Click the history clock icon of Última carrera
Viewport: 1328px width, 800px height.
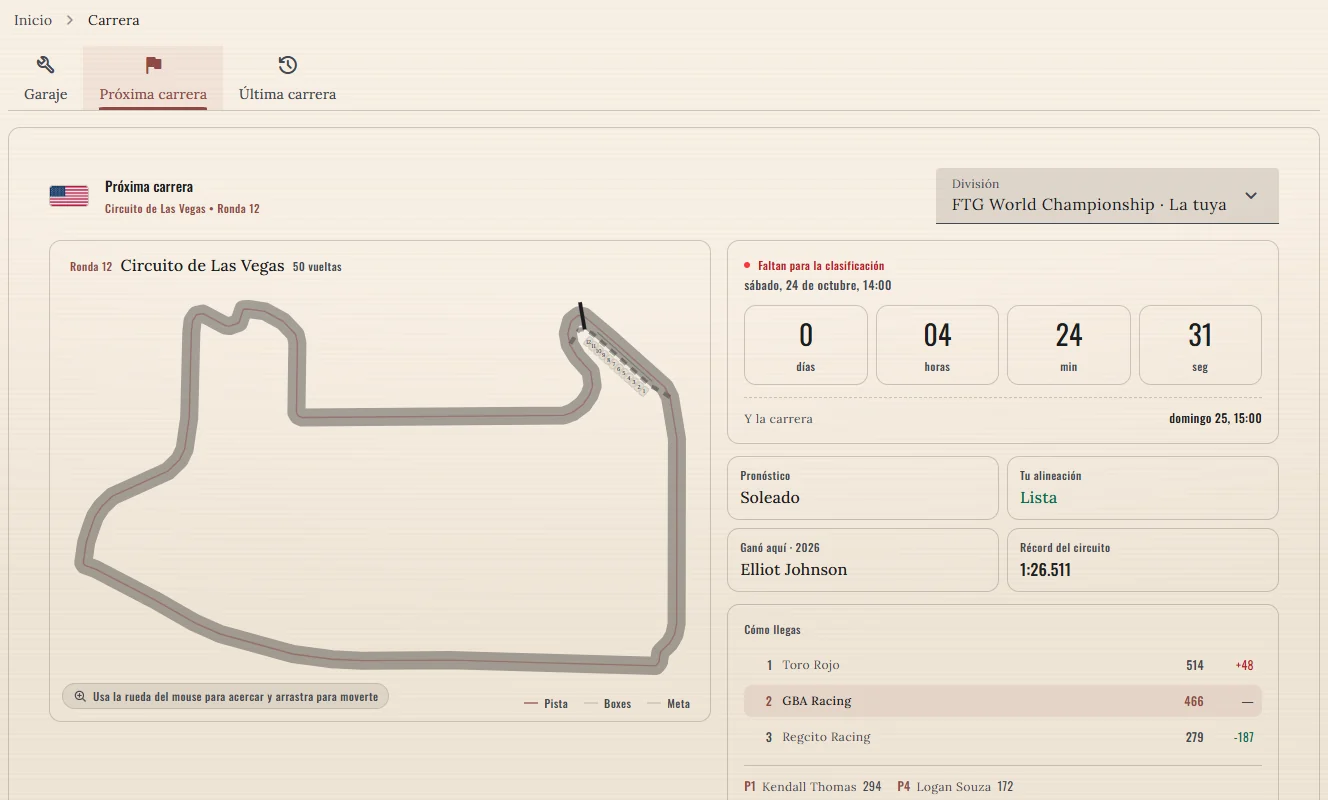[287, 65]
